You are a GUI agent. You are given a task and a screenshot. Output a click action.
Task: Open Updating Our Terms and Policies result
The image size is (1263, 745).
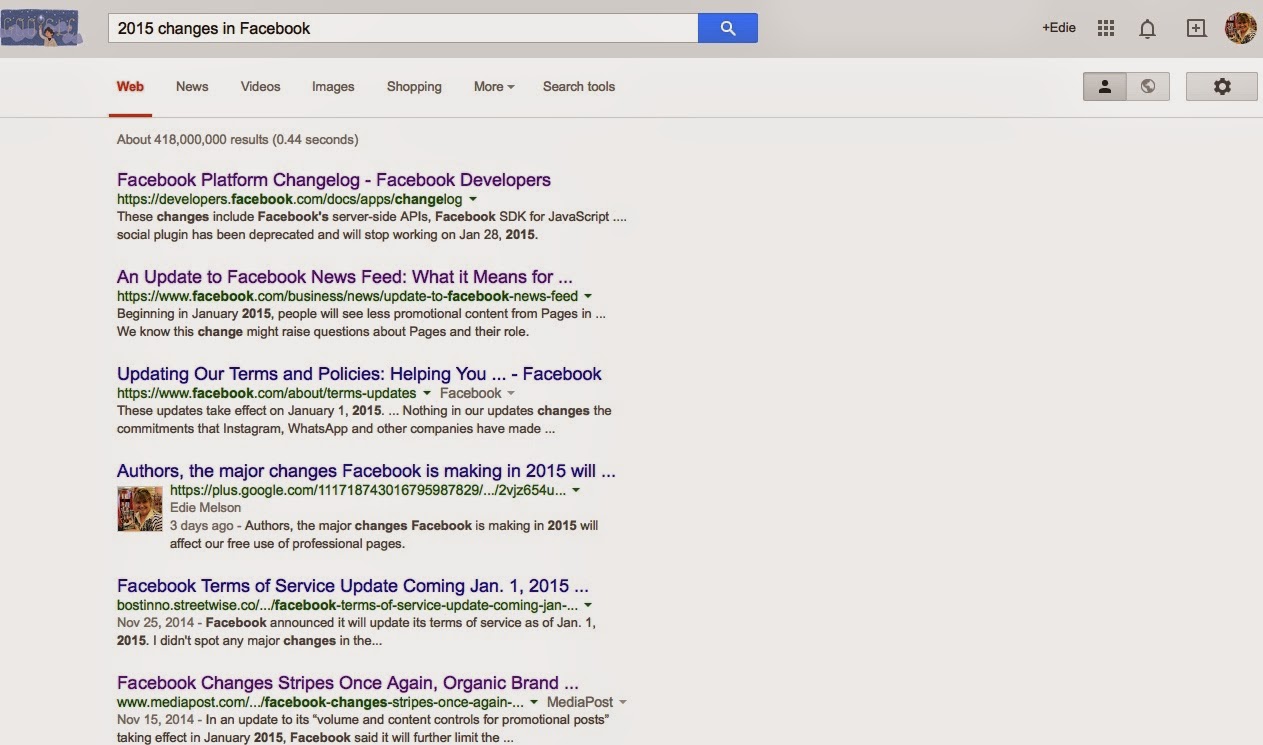(359, 374)
